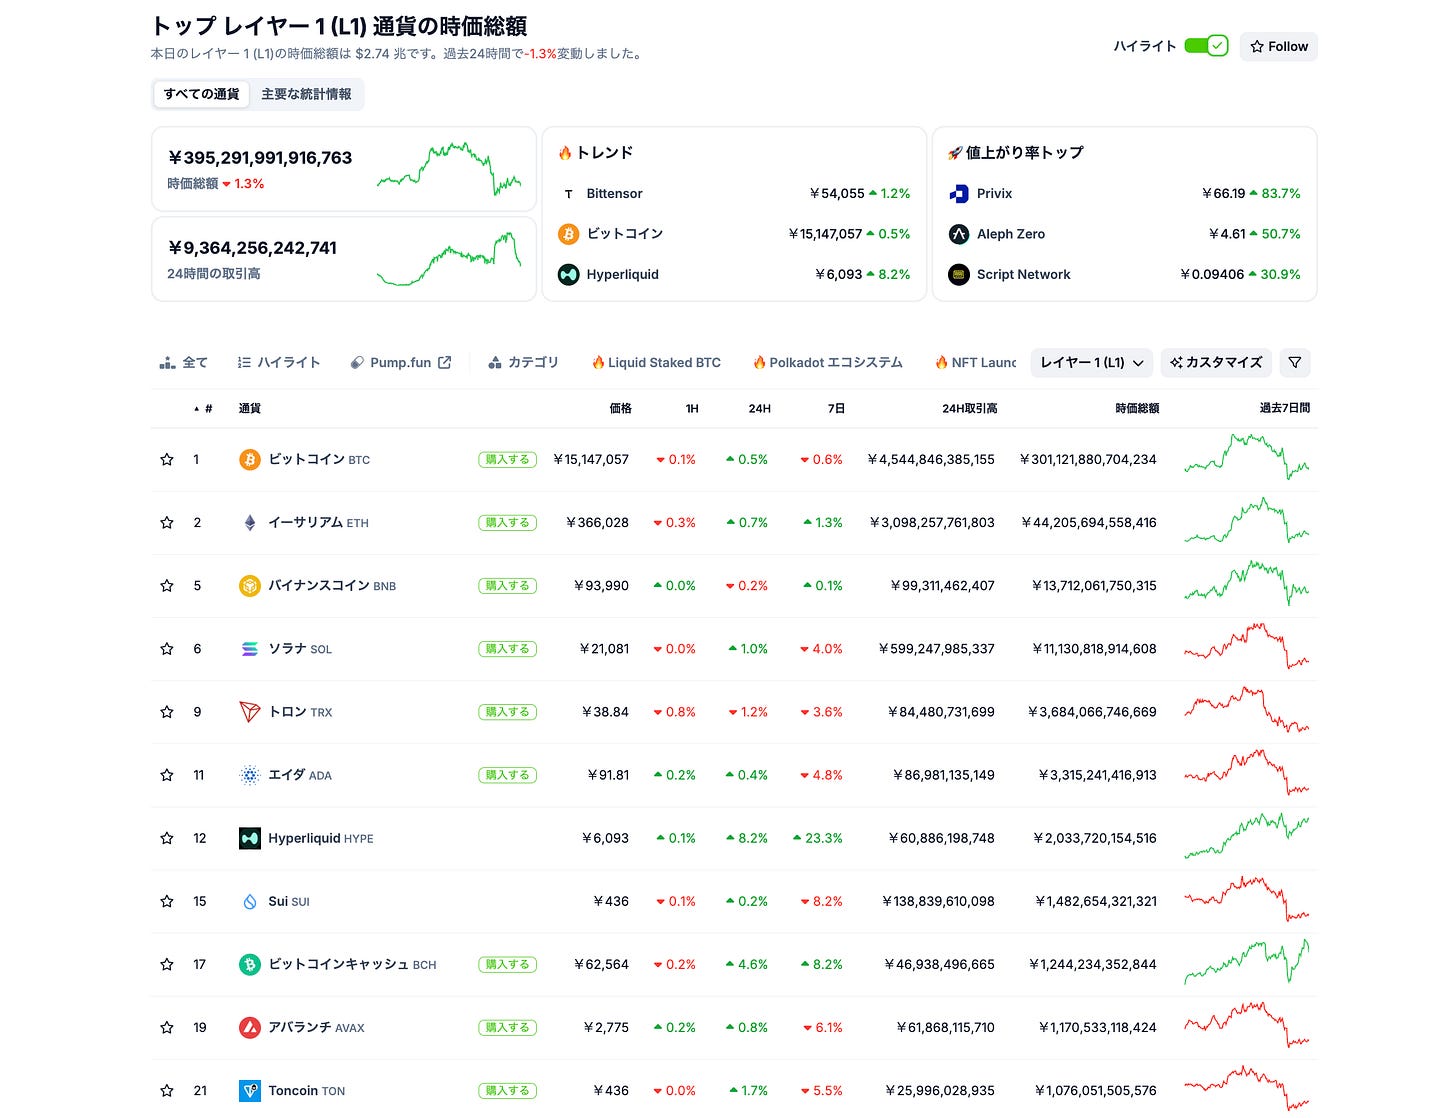This screenshot has width=1456, height=1118.
Task: Click the Bitcoin logo in row 1
Action: point(250,459)
